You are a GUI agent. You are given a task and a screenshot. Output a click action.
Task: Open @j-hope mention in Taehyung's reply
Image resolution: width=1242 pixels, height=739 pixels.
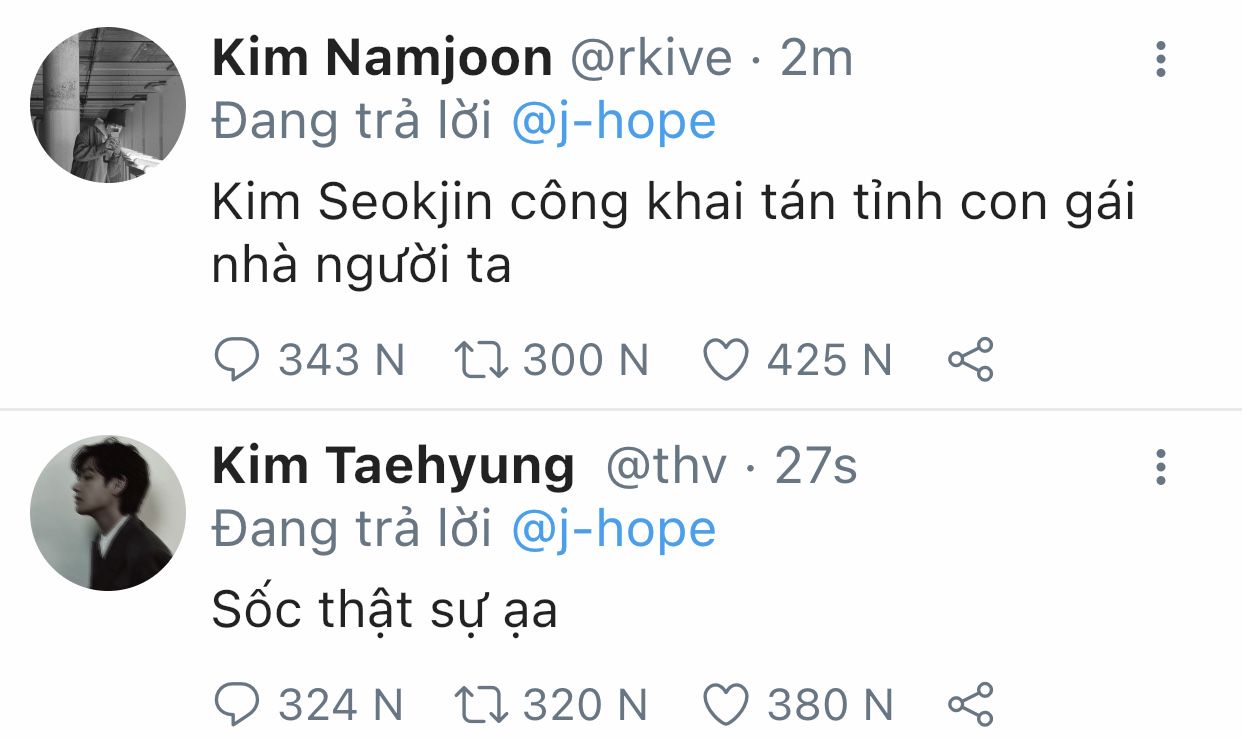point(614,530)
